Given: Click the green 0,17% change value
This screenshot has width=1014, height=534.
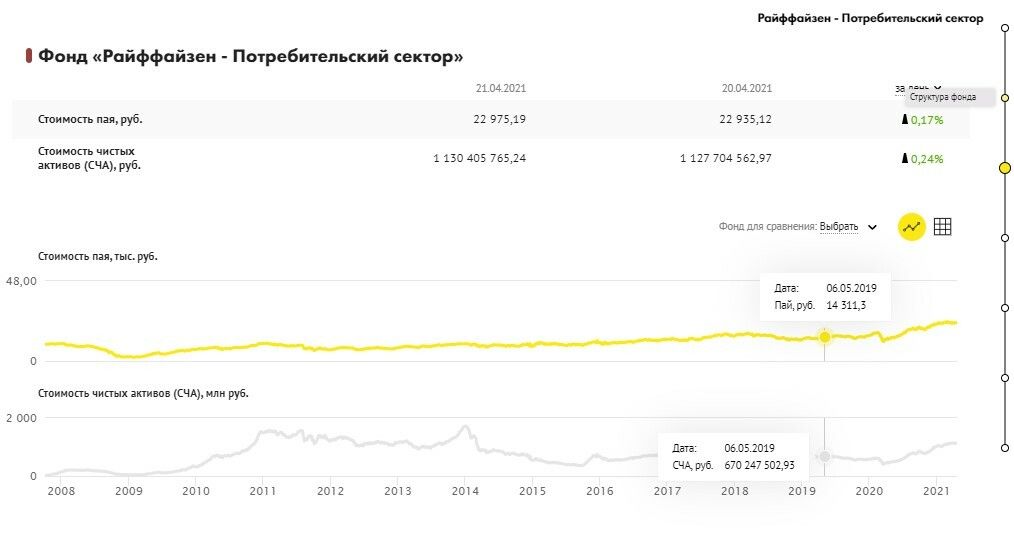Looking at the screenshot, I should point(927,120).
